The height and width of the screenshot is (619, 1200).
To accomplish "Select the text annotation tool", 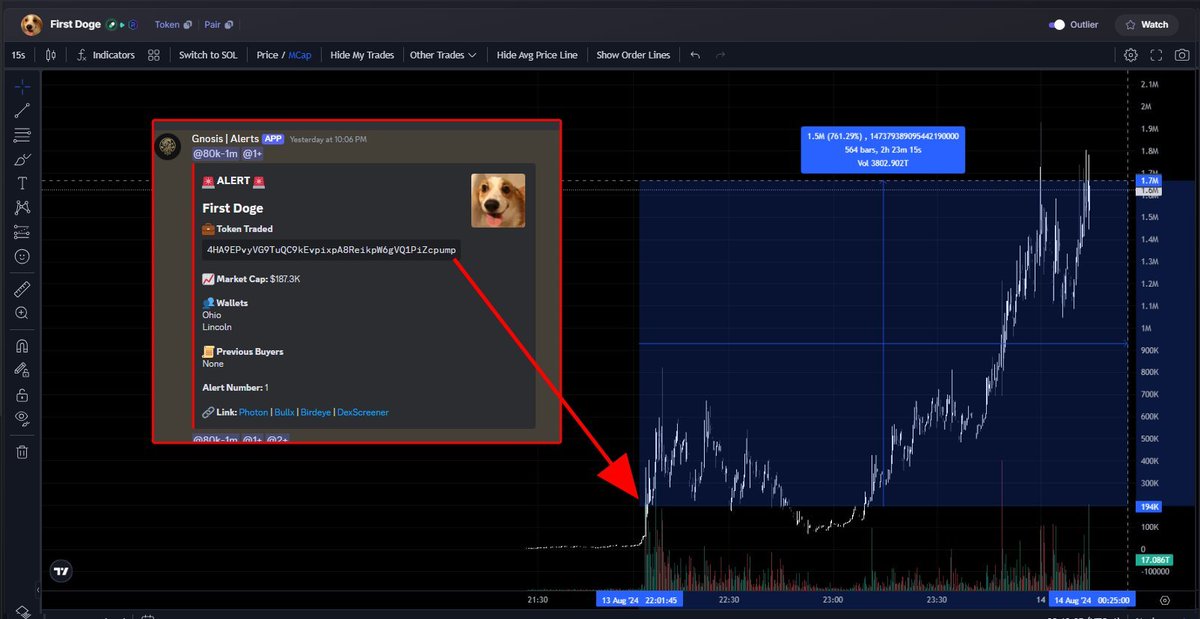I will point(22,184).
